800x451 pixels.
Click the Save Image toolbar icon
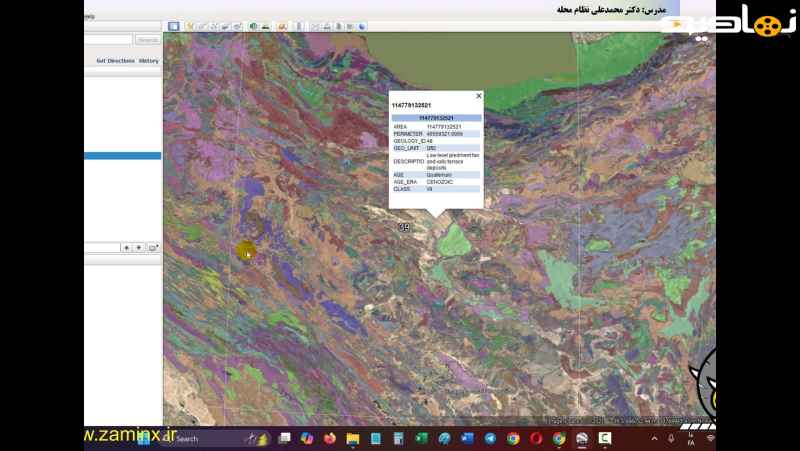[x=338, y=26]
